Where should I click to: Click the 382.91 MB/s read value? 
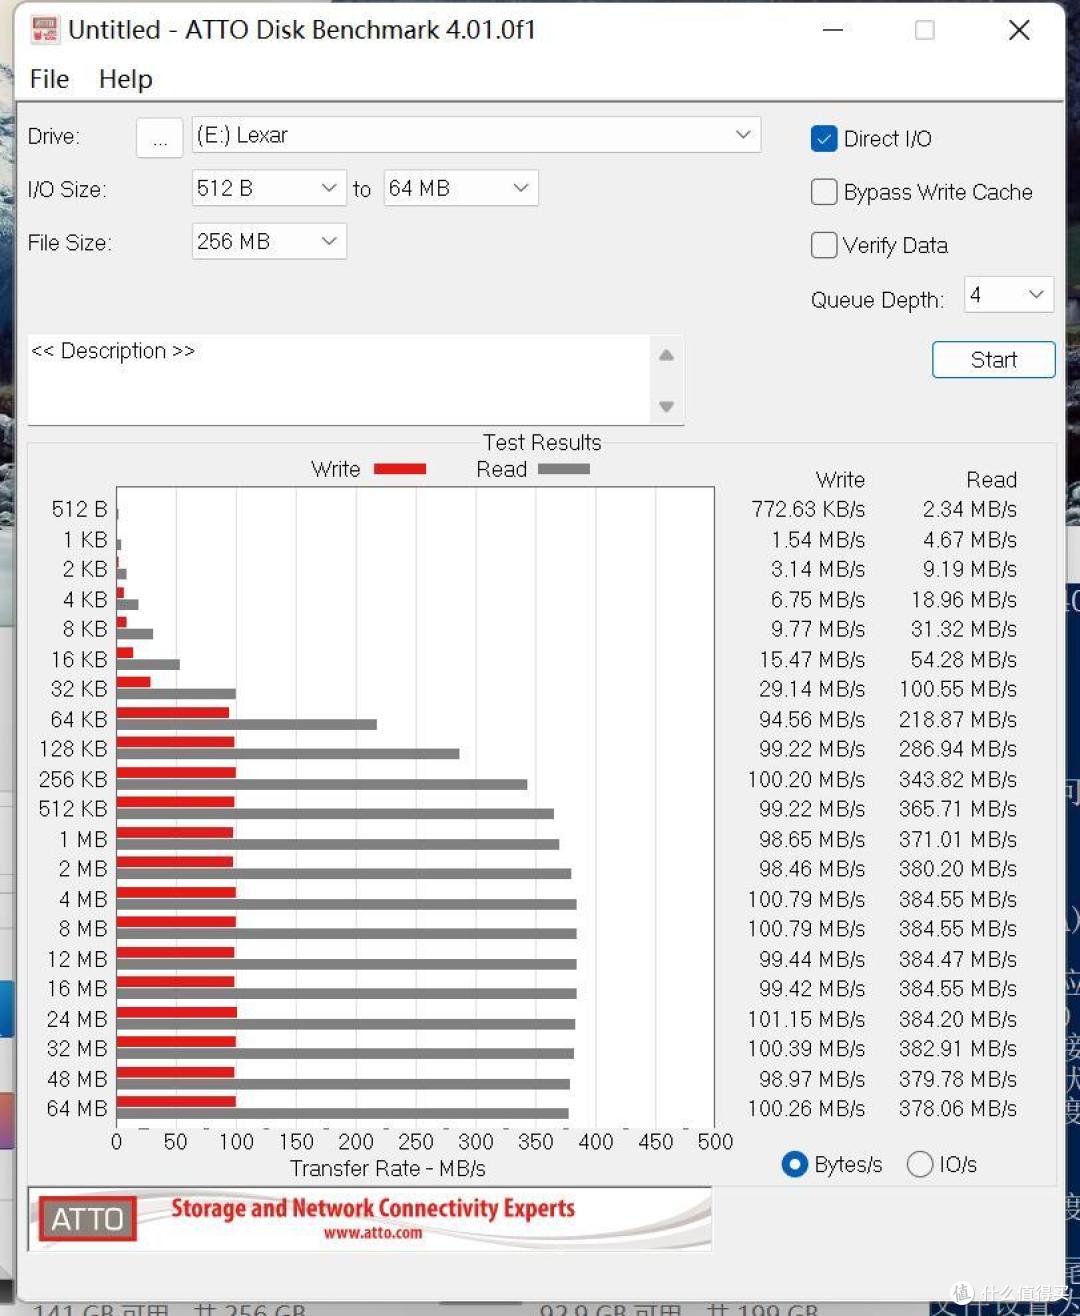[x=957, y=1049]
